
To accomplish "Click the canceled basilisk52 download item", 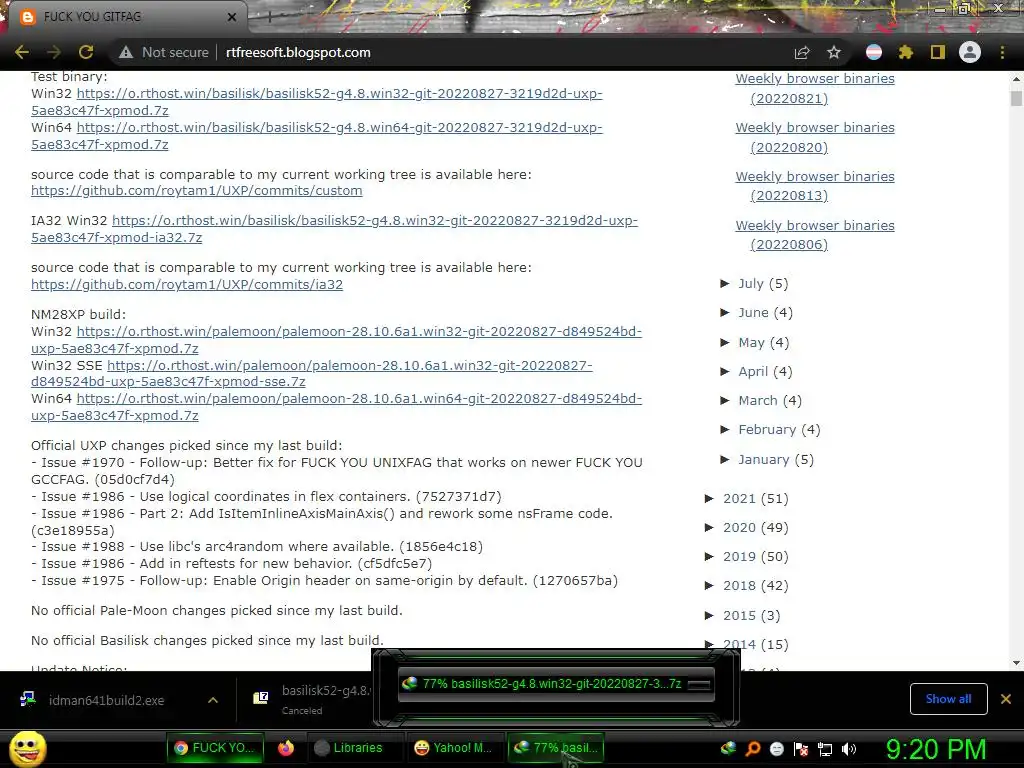I will coord(313,699).
